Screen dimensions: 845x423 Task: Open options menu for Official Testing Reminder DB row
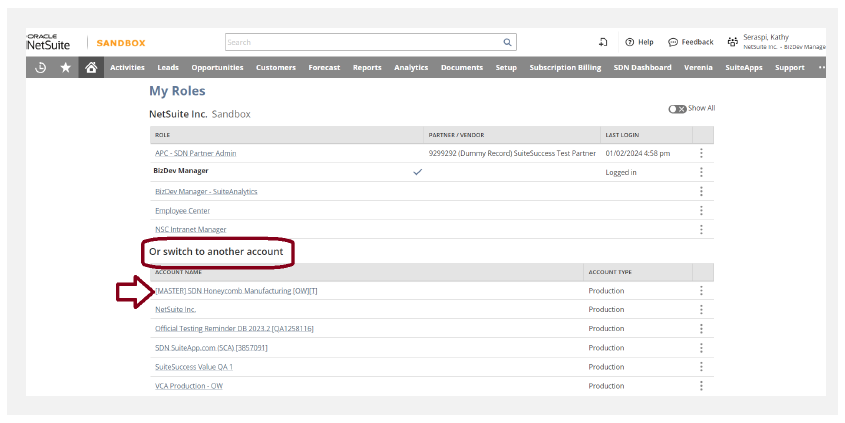[x=701, y=328]
